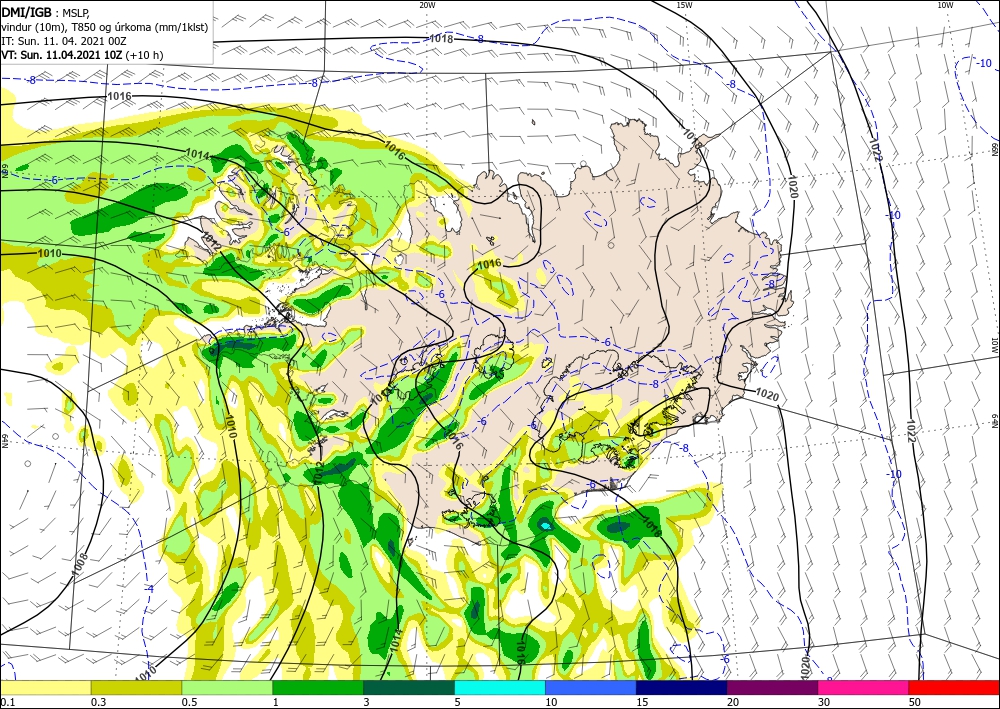Choose the 20–30 purple legend swatch
Viewport: 1000px width, 709px height.
772,687
